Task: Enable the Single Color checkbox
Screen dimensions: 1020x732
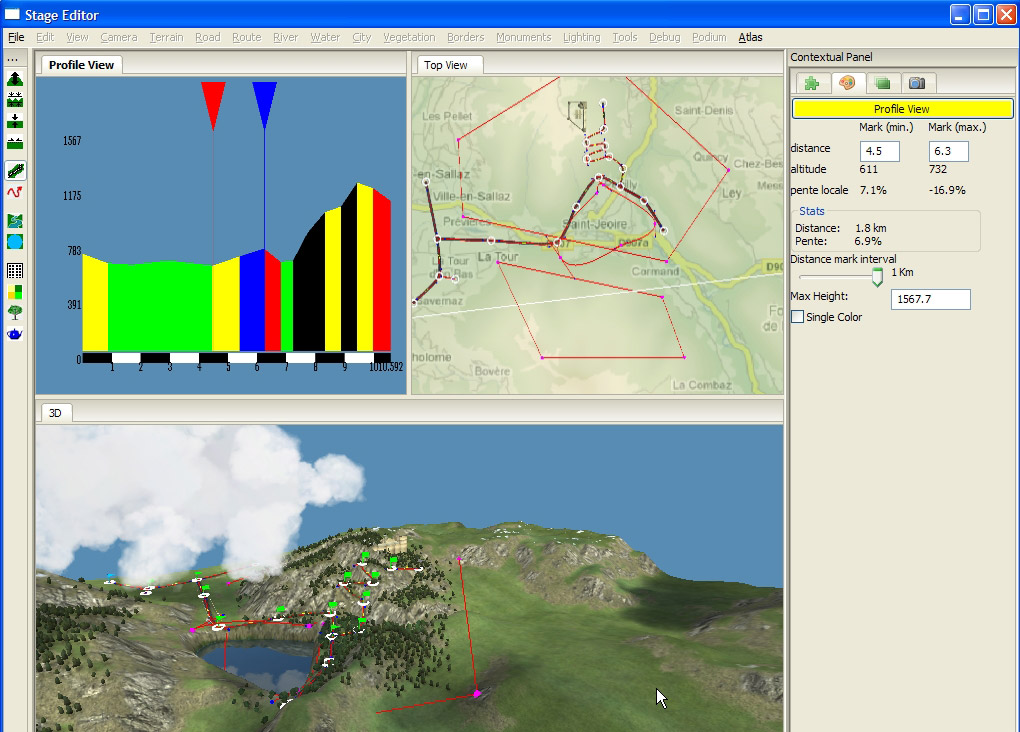Action: coord(798,317)
